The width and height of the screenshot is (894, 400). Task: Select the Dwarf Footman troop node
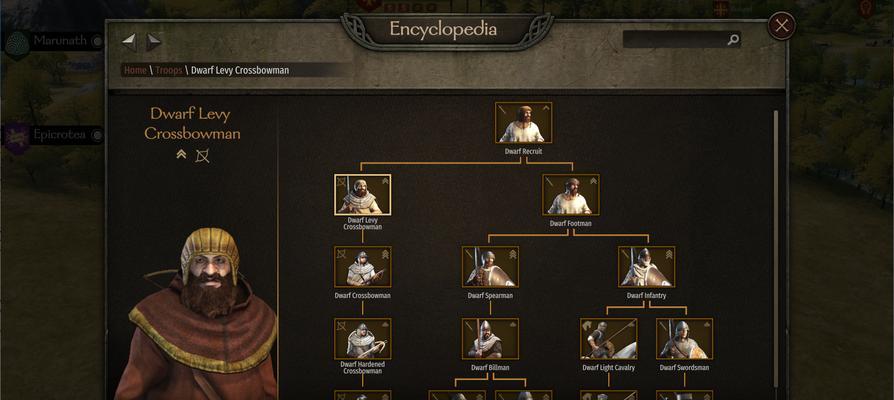tap(571, 195)
